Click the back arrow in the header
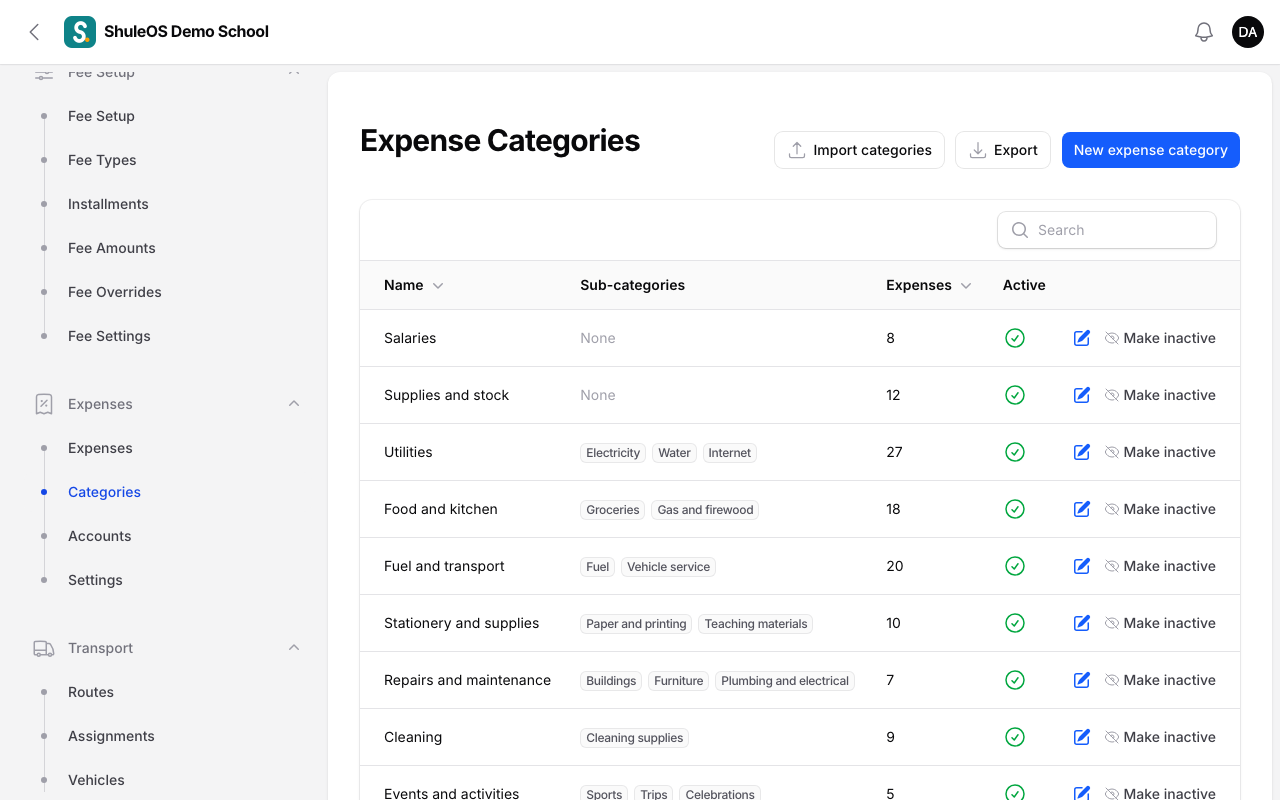The image size is (1280, 800). click(x=34, y=32)
